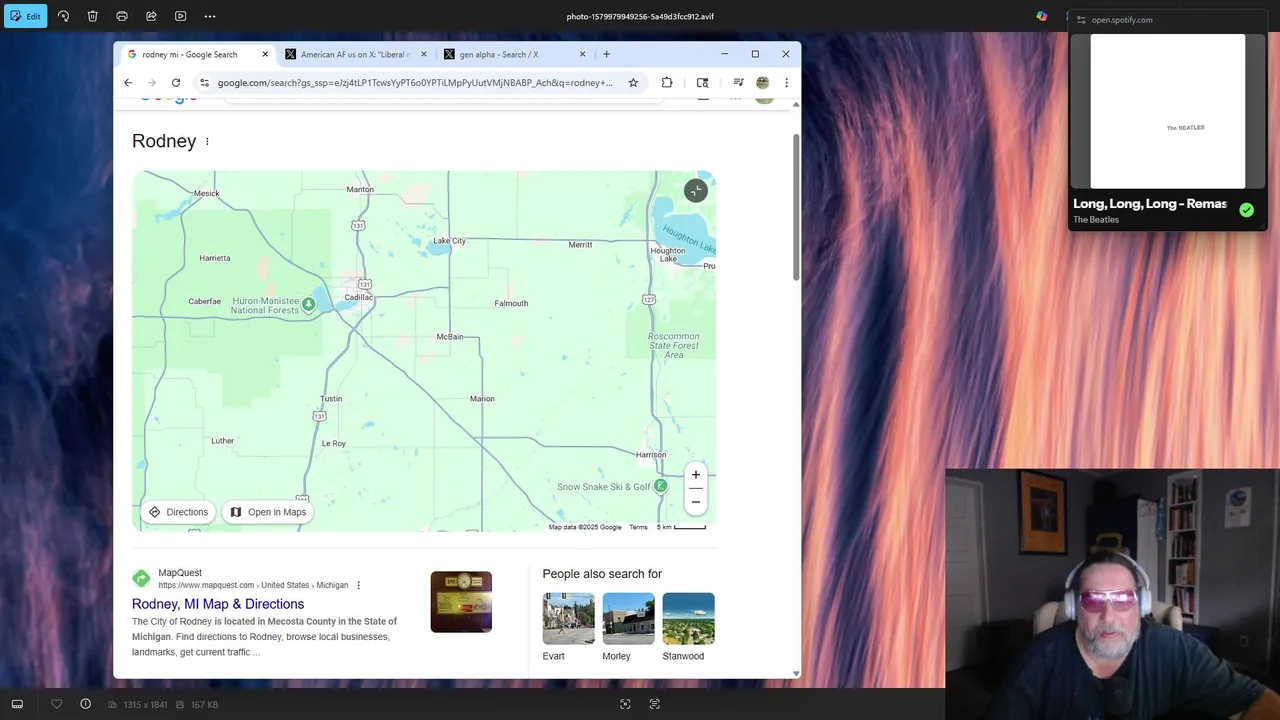Start slideshow with the play icon
Image resolution: width=1280 pixels, height=720 pixels.
tap(180, 16)
